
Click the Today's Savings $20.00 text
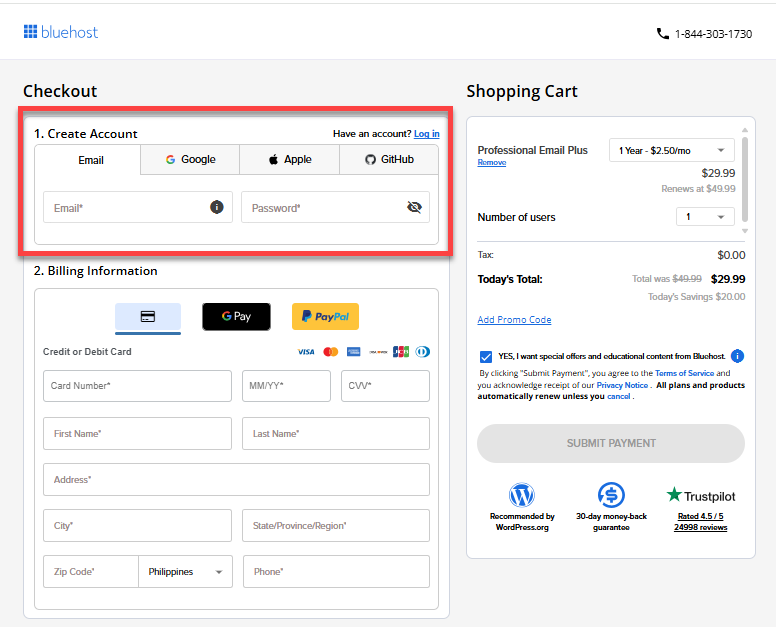(x=696, y=296)
